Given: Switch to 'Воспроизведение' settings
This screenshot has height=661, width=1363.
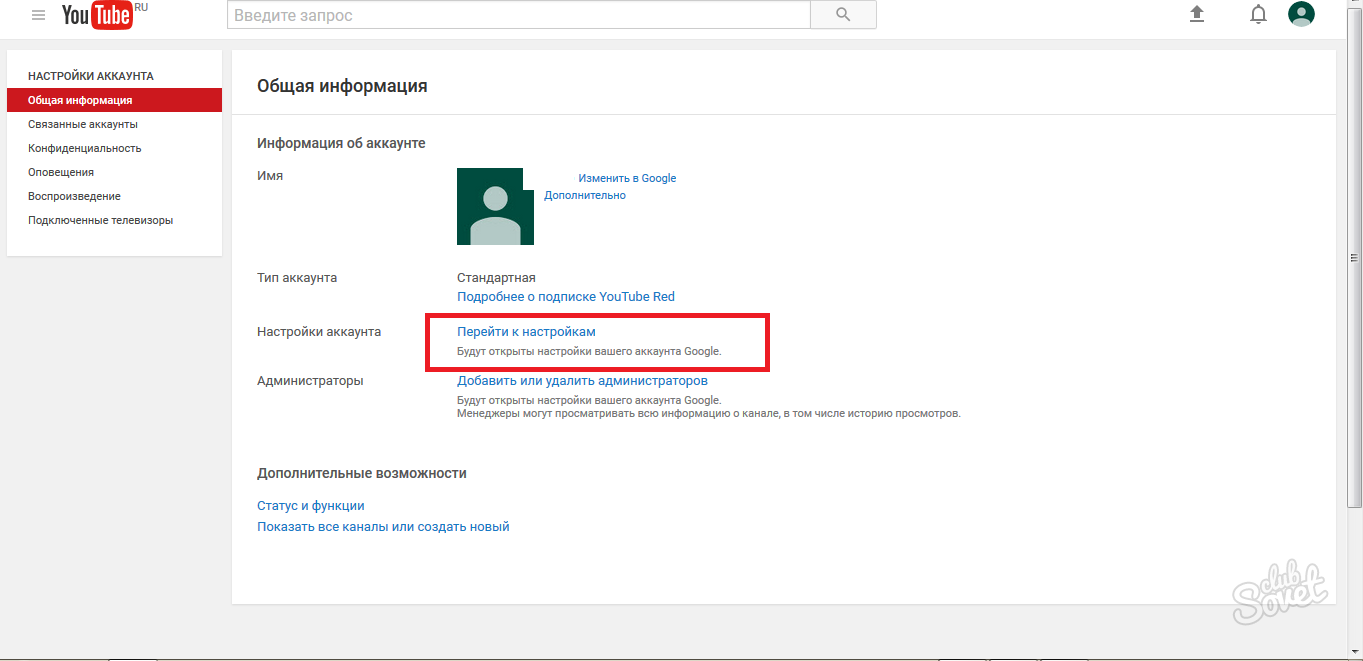Looking at the screenshot, I should [x=74, y=196].
